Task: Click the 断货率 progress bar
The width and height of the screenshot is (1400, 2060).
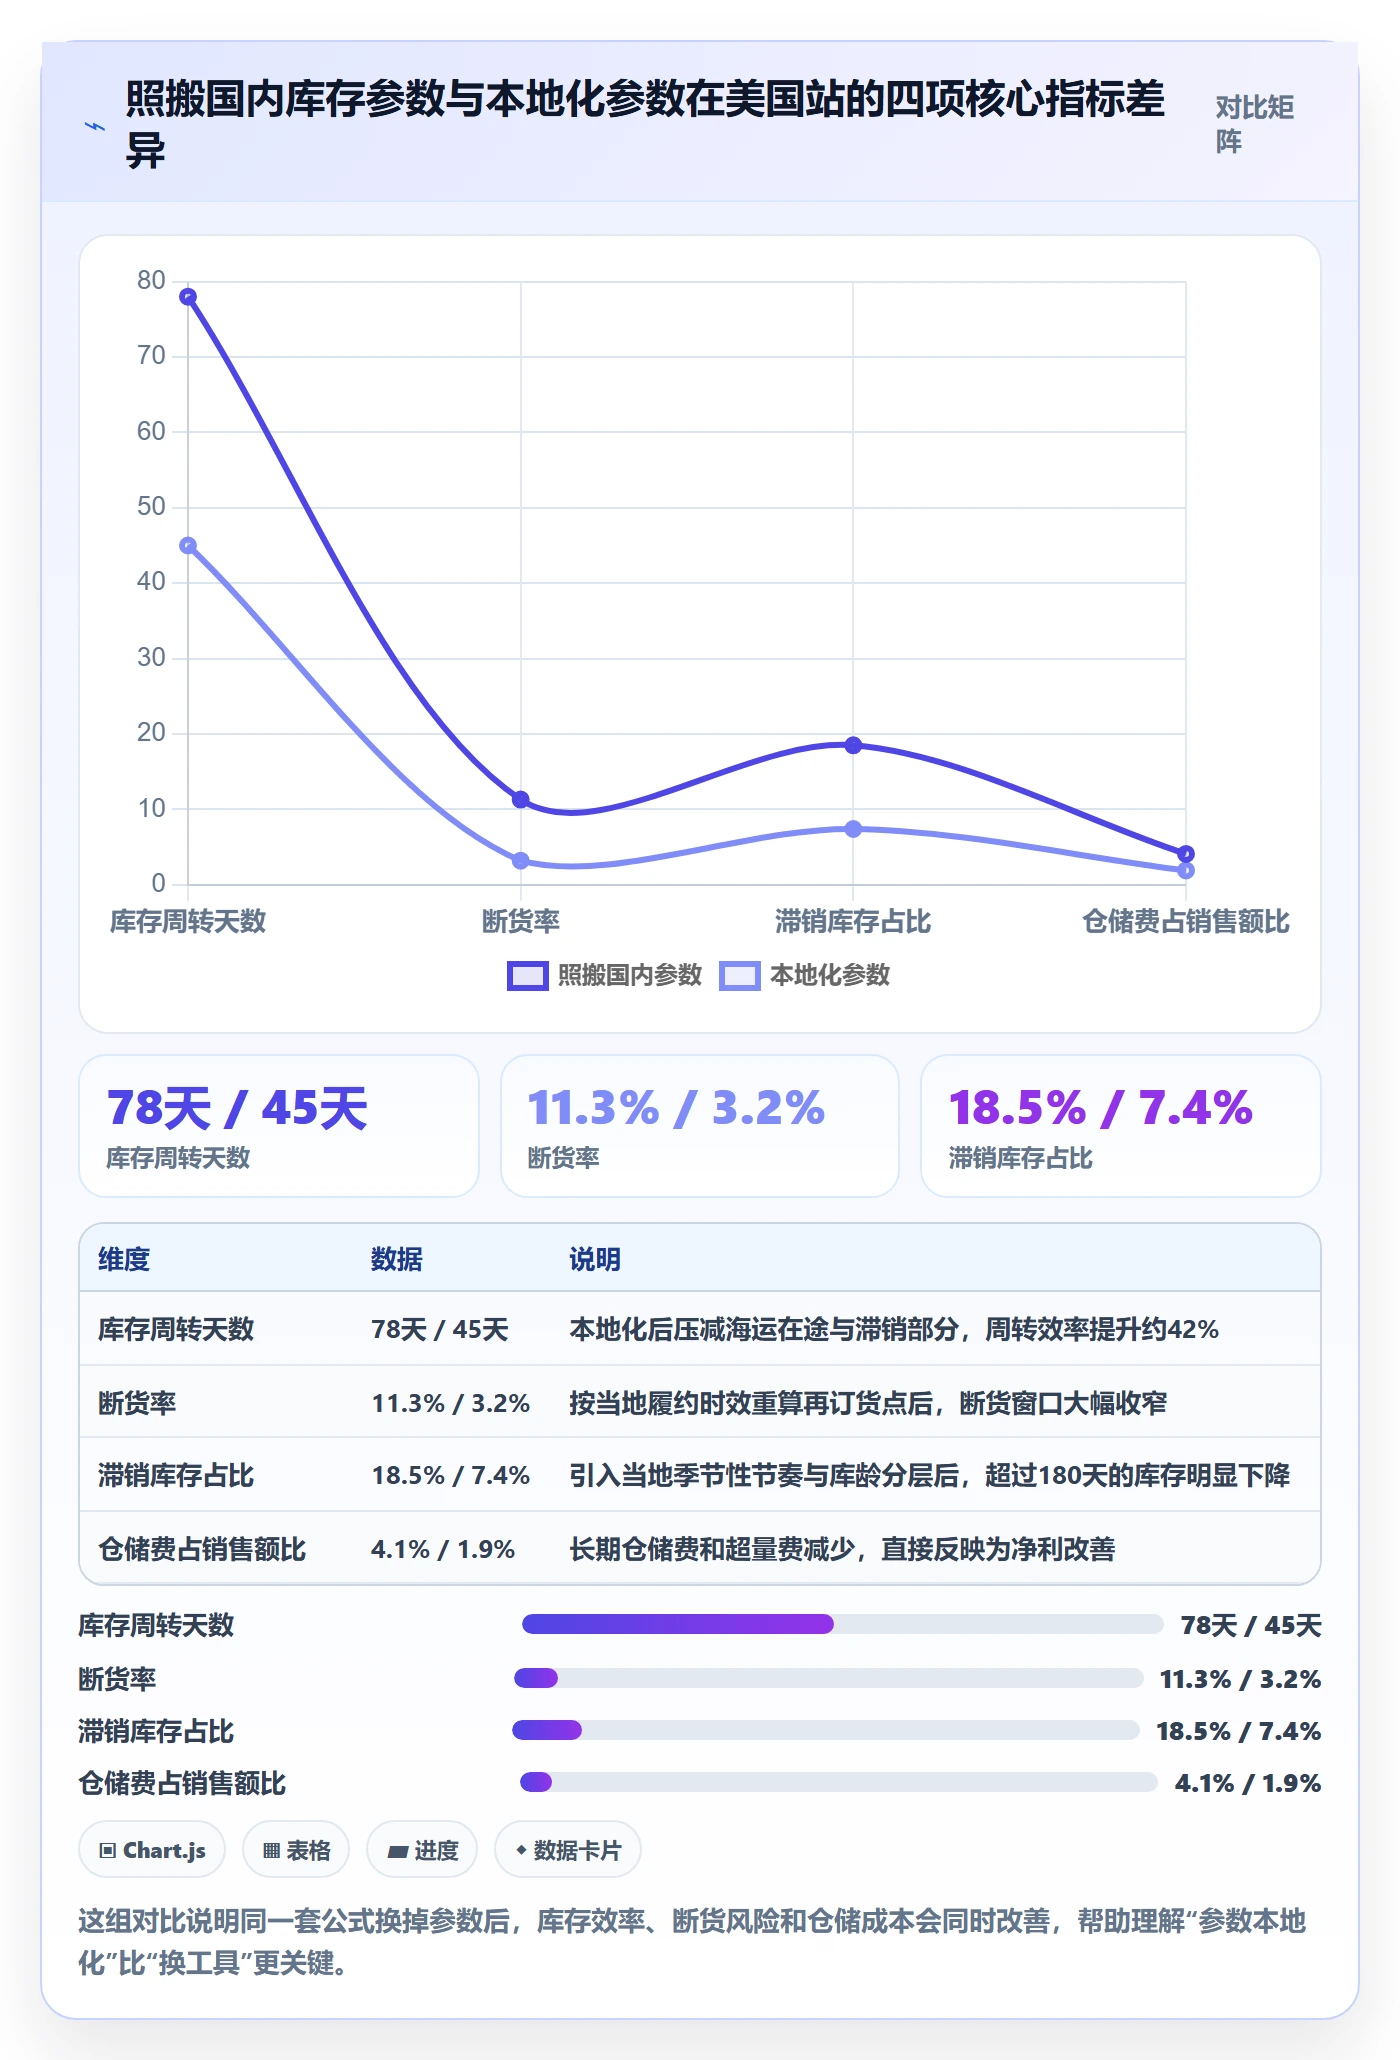Action: click(829, 1678)
